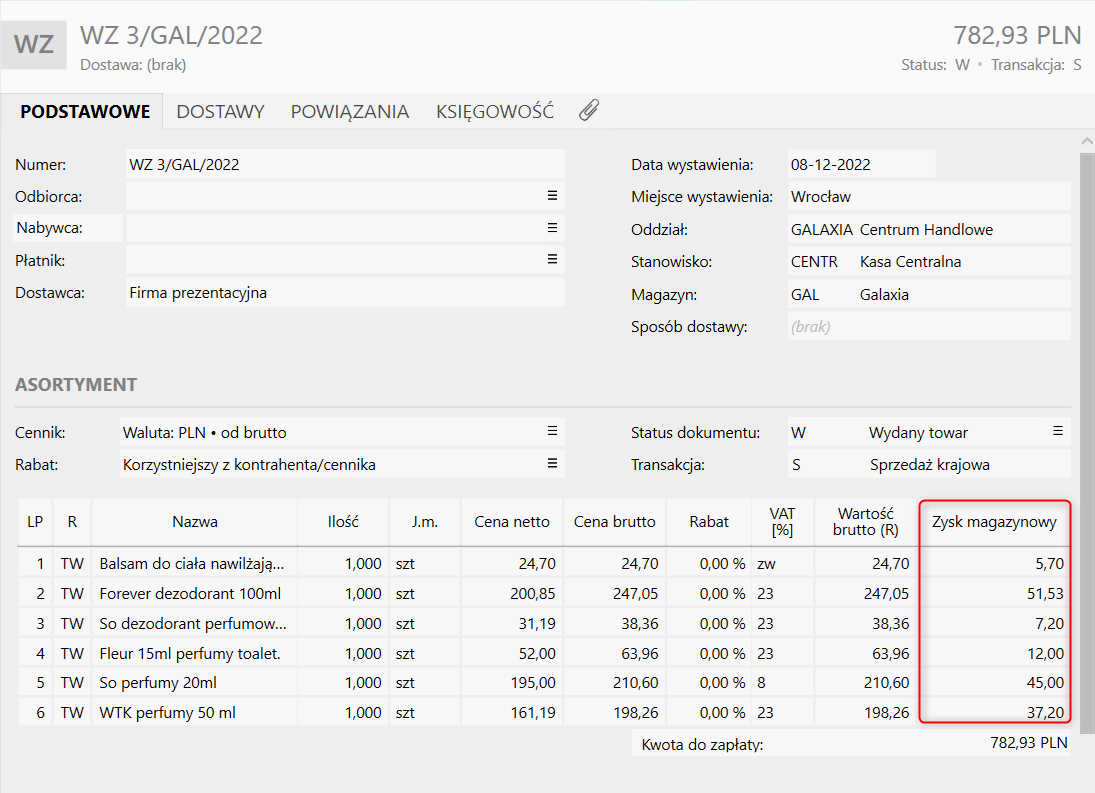1095x793 pixels.
Task: Sort by Zysk magazynowy column header
Action: (x=993, y=521)
